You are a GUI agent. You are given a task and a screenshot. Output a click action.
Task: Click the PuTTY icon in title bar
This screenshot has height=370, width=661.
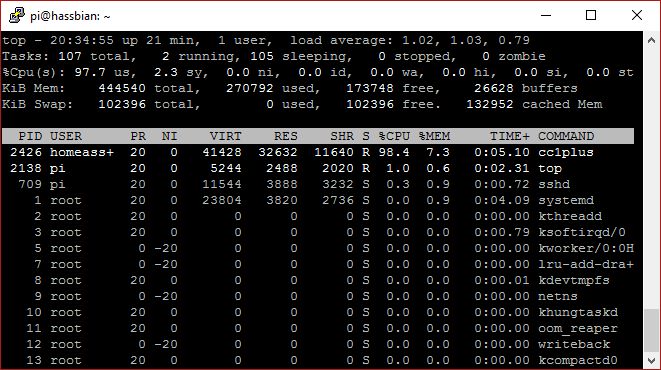(x=16, y=16)
